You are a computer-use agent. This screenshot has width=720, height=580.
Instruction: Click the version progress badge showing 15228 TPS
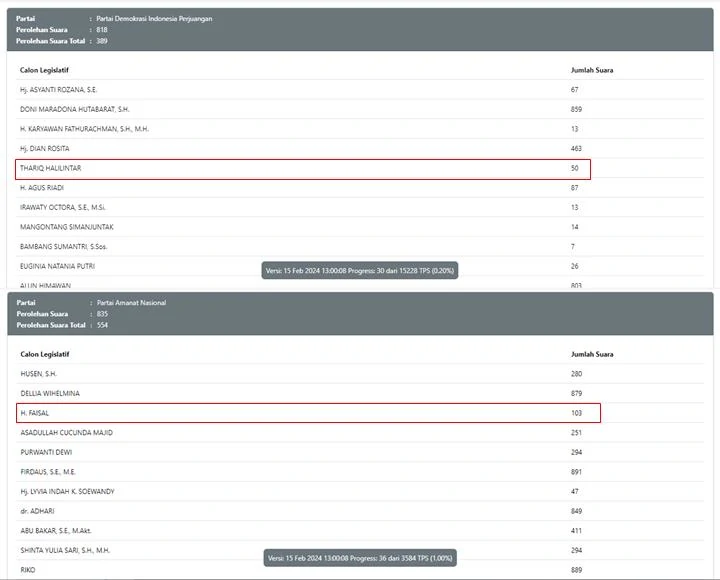pyautogui.click(x=360, y=270)
